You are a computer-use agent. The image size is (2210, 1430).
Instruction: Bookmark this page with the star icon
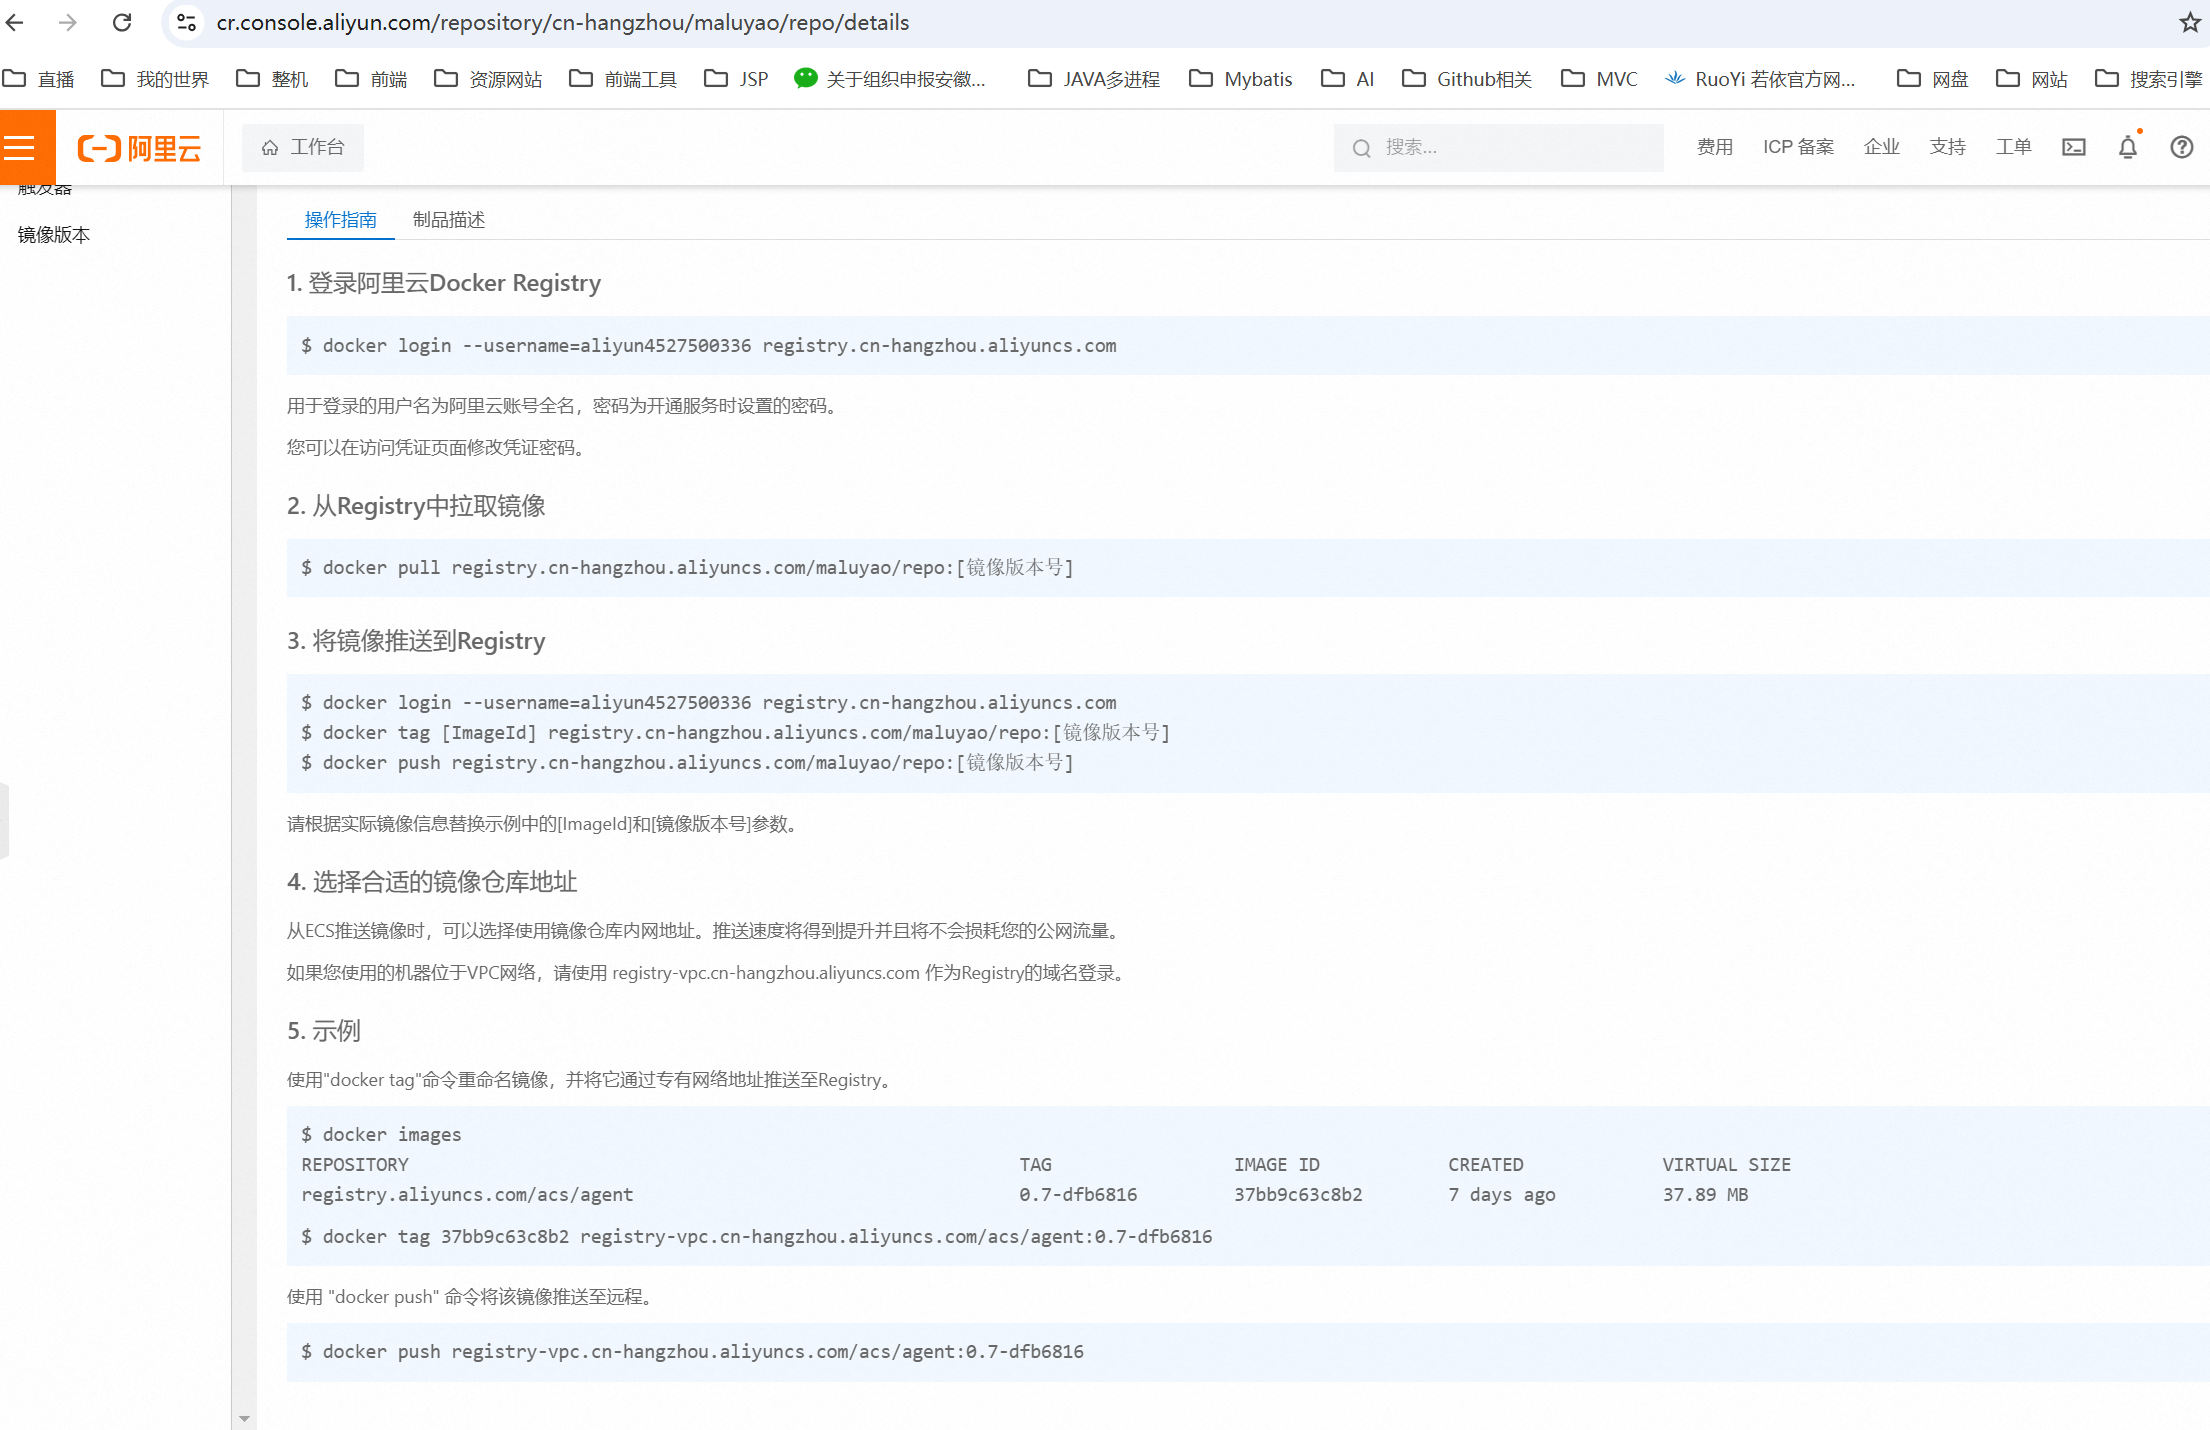click(2190, 22)
